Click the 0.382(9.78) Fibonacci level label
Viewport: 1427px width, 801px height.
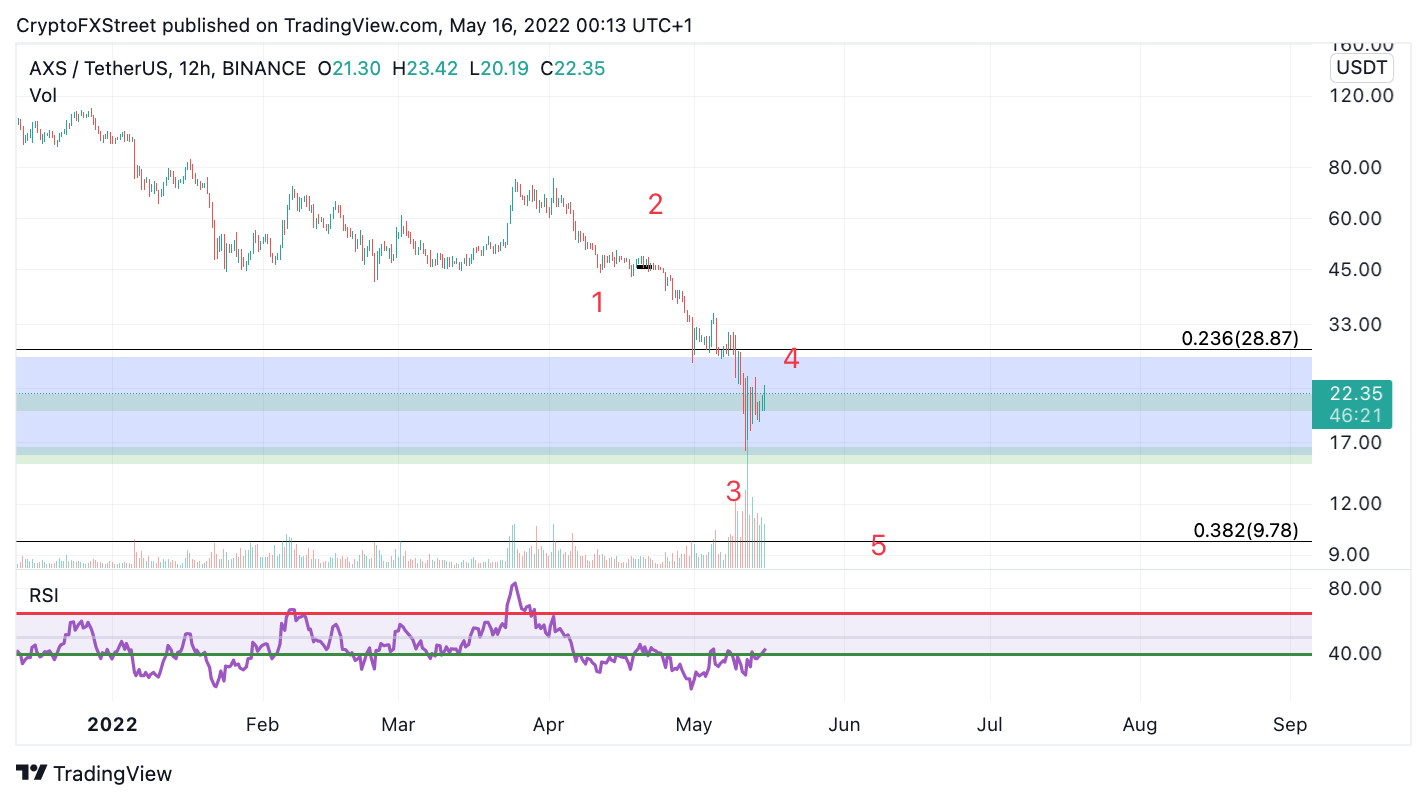(x=1246, y=530)
